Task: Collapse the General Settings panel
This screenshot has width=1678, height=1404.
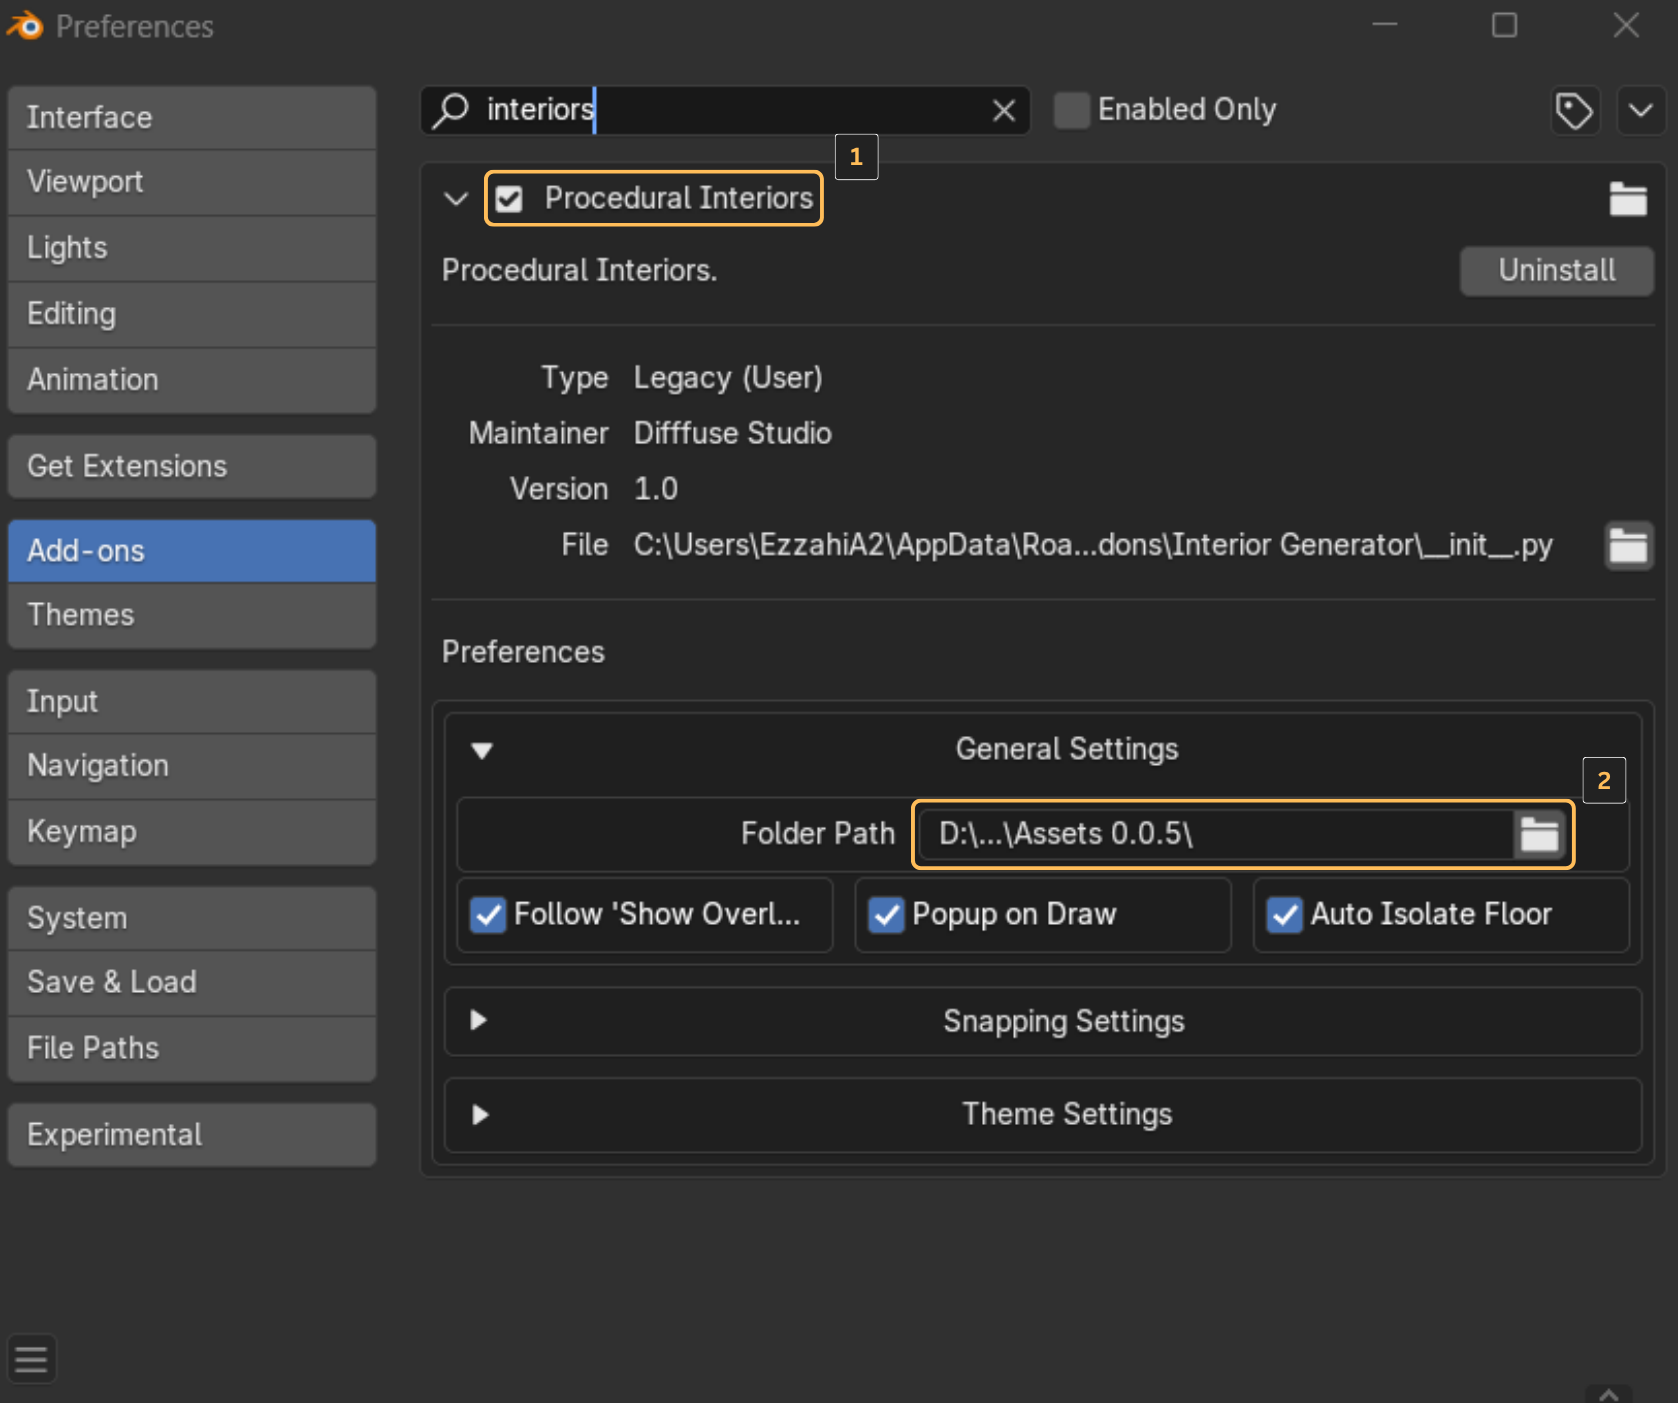Action: [x=482, y=750]
